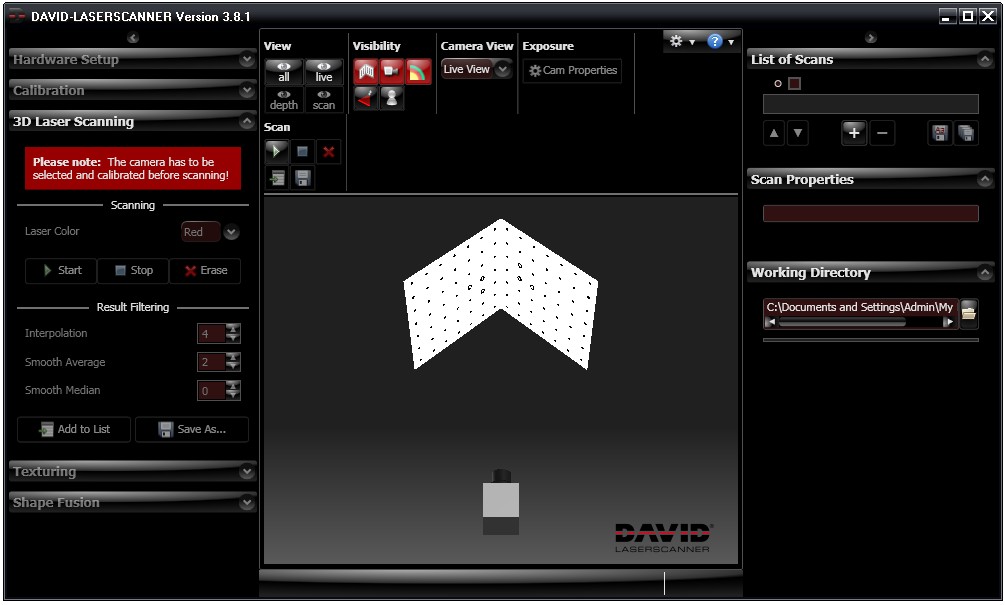Toggle the 'all' view eye button
Screen dimensions: 1005x605
tap(283, 71)
